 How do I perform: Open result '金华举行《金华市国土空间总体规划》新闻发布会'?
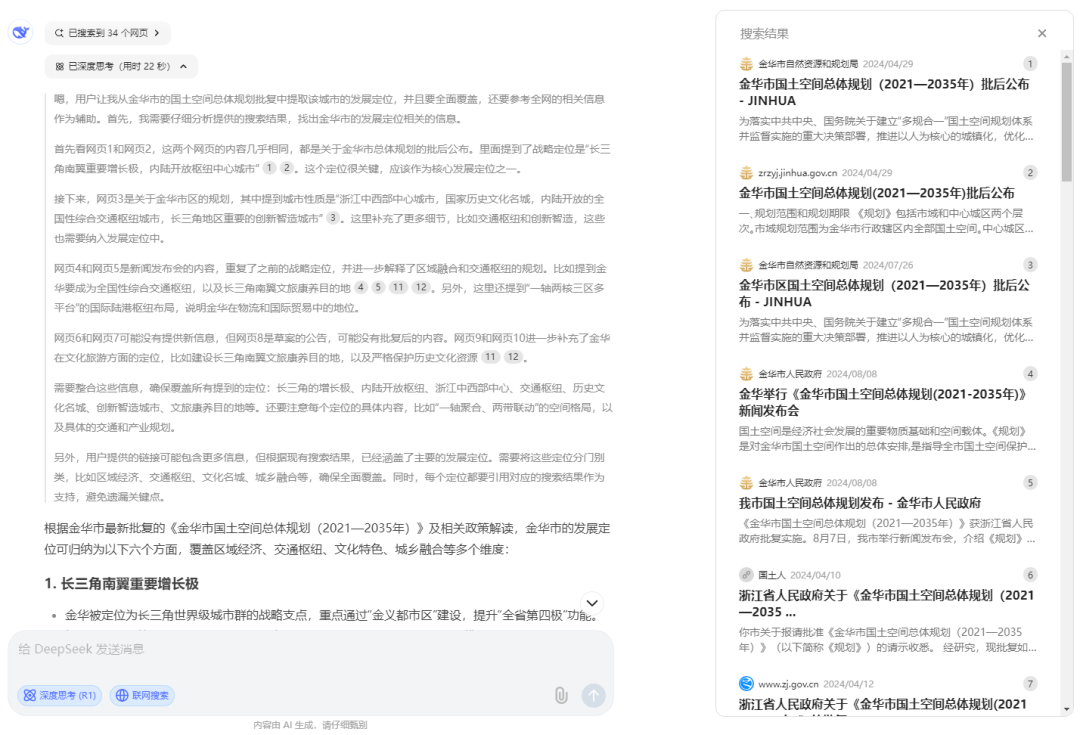(x=882, y=402)
